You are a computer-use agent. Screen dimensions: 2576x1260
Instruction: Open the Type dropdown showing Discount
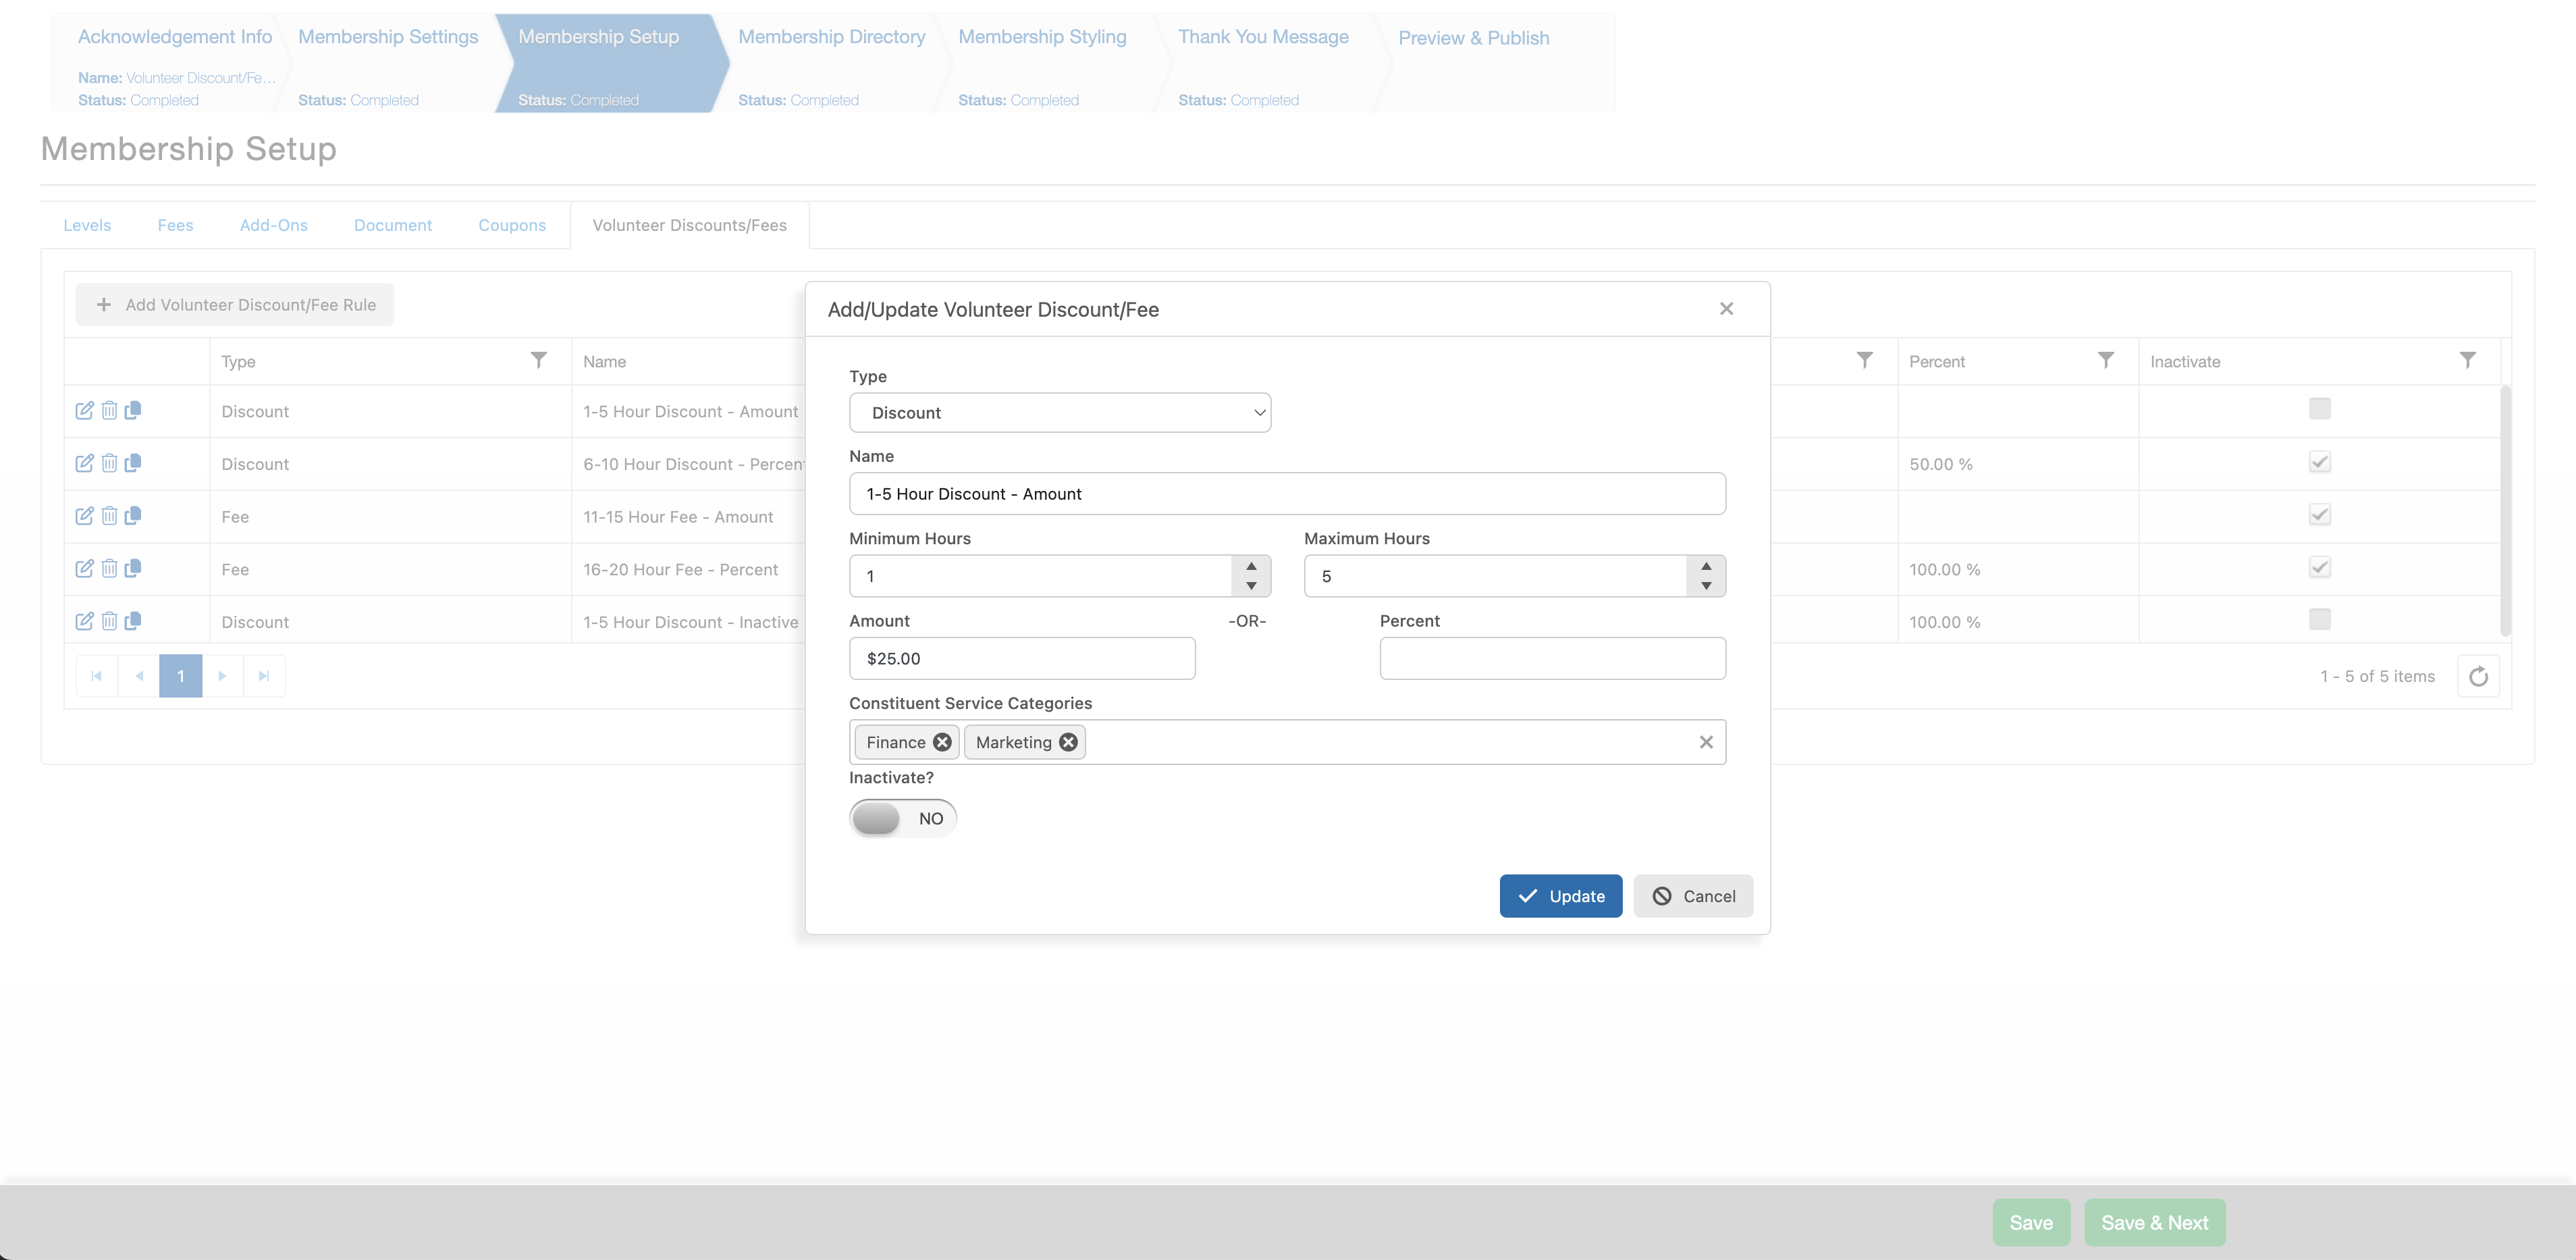click(x=1059, y=413)
